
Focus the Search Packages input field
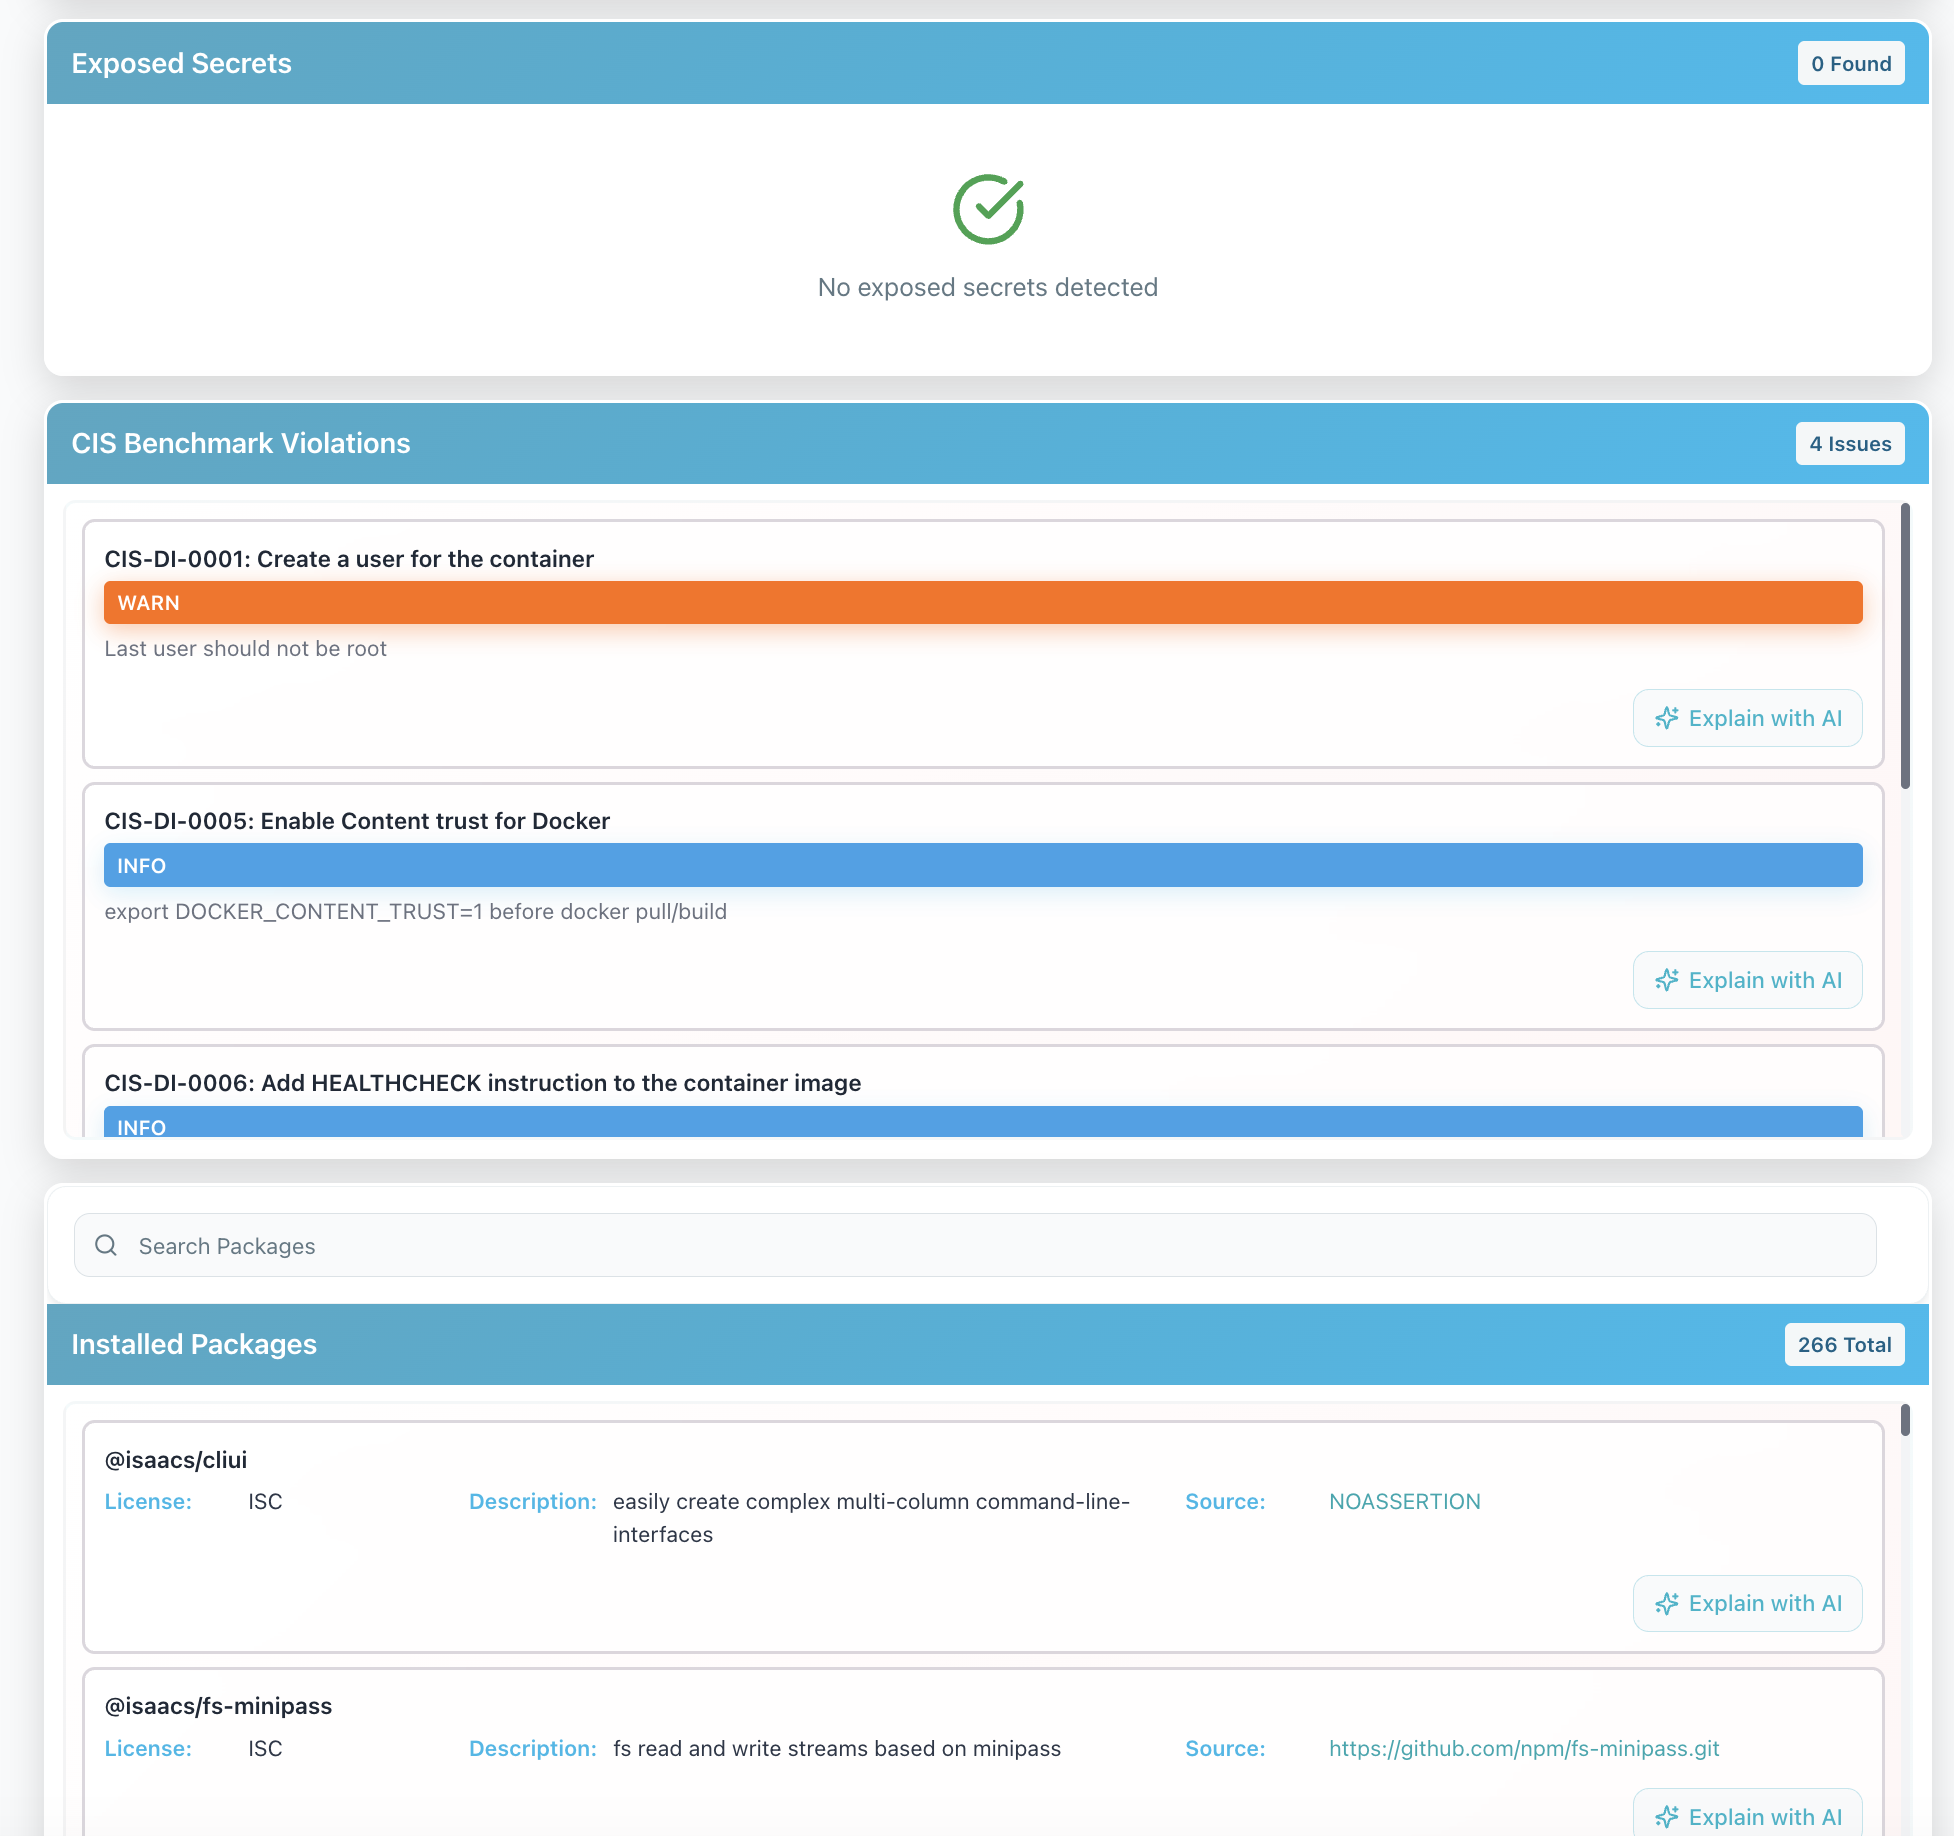coord(990,1245)
